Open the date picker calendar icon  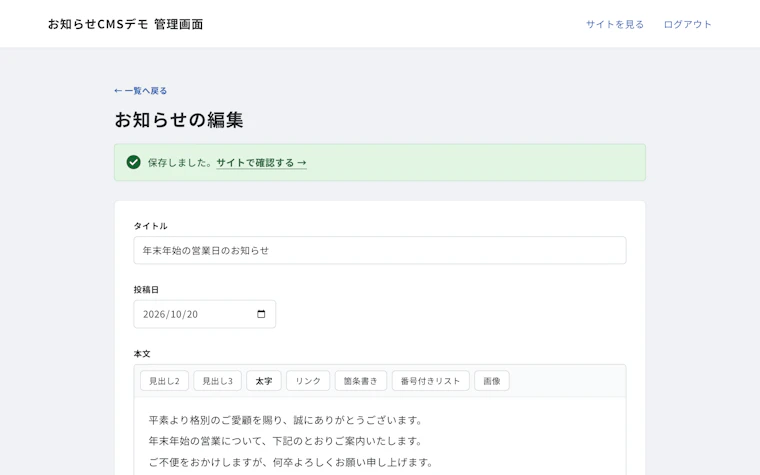[261, 314]
